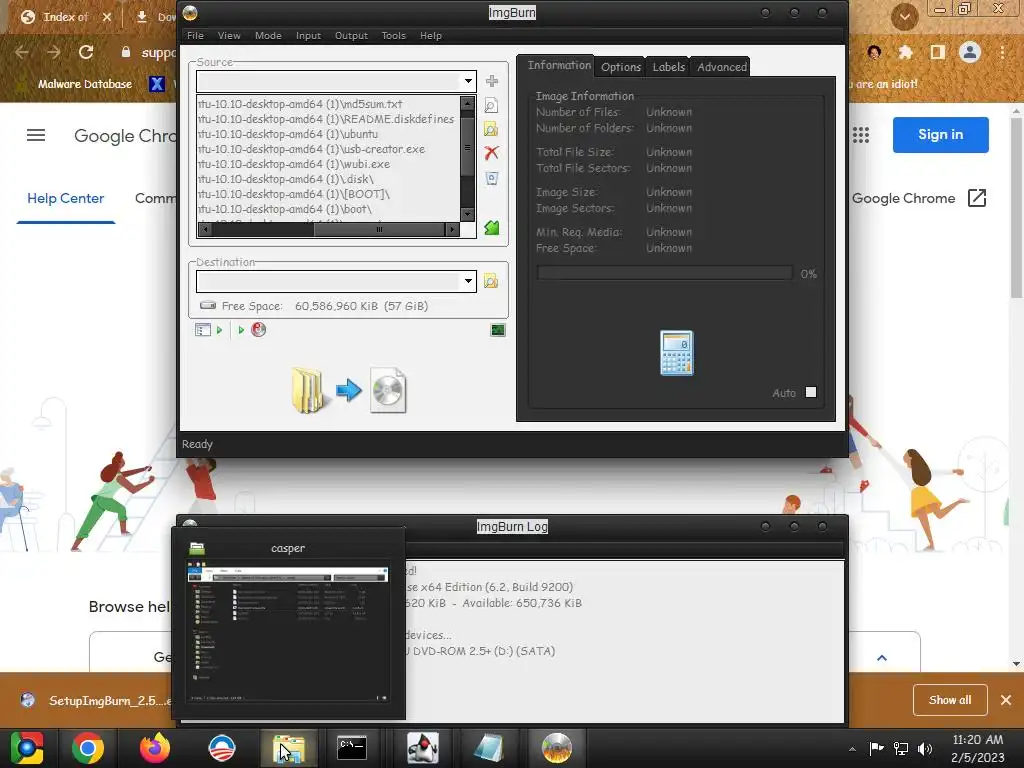Click source list vertical scroll up arrow
This screenshot has width=1024, height=768.
[468, 104]
